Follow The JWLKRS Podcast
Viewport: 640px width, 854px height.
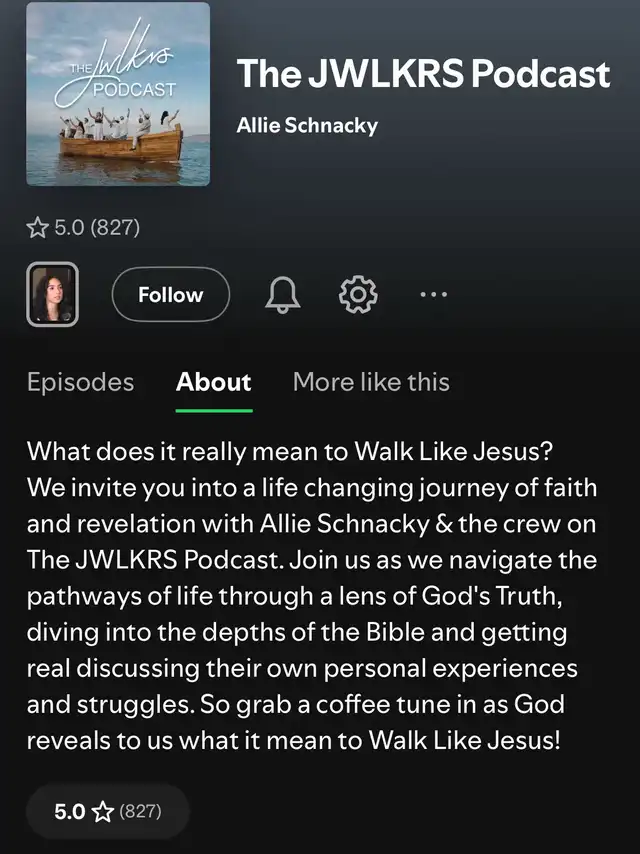pos(170,295)
